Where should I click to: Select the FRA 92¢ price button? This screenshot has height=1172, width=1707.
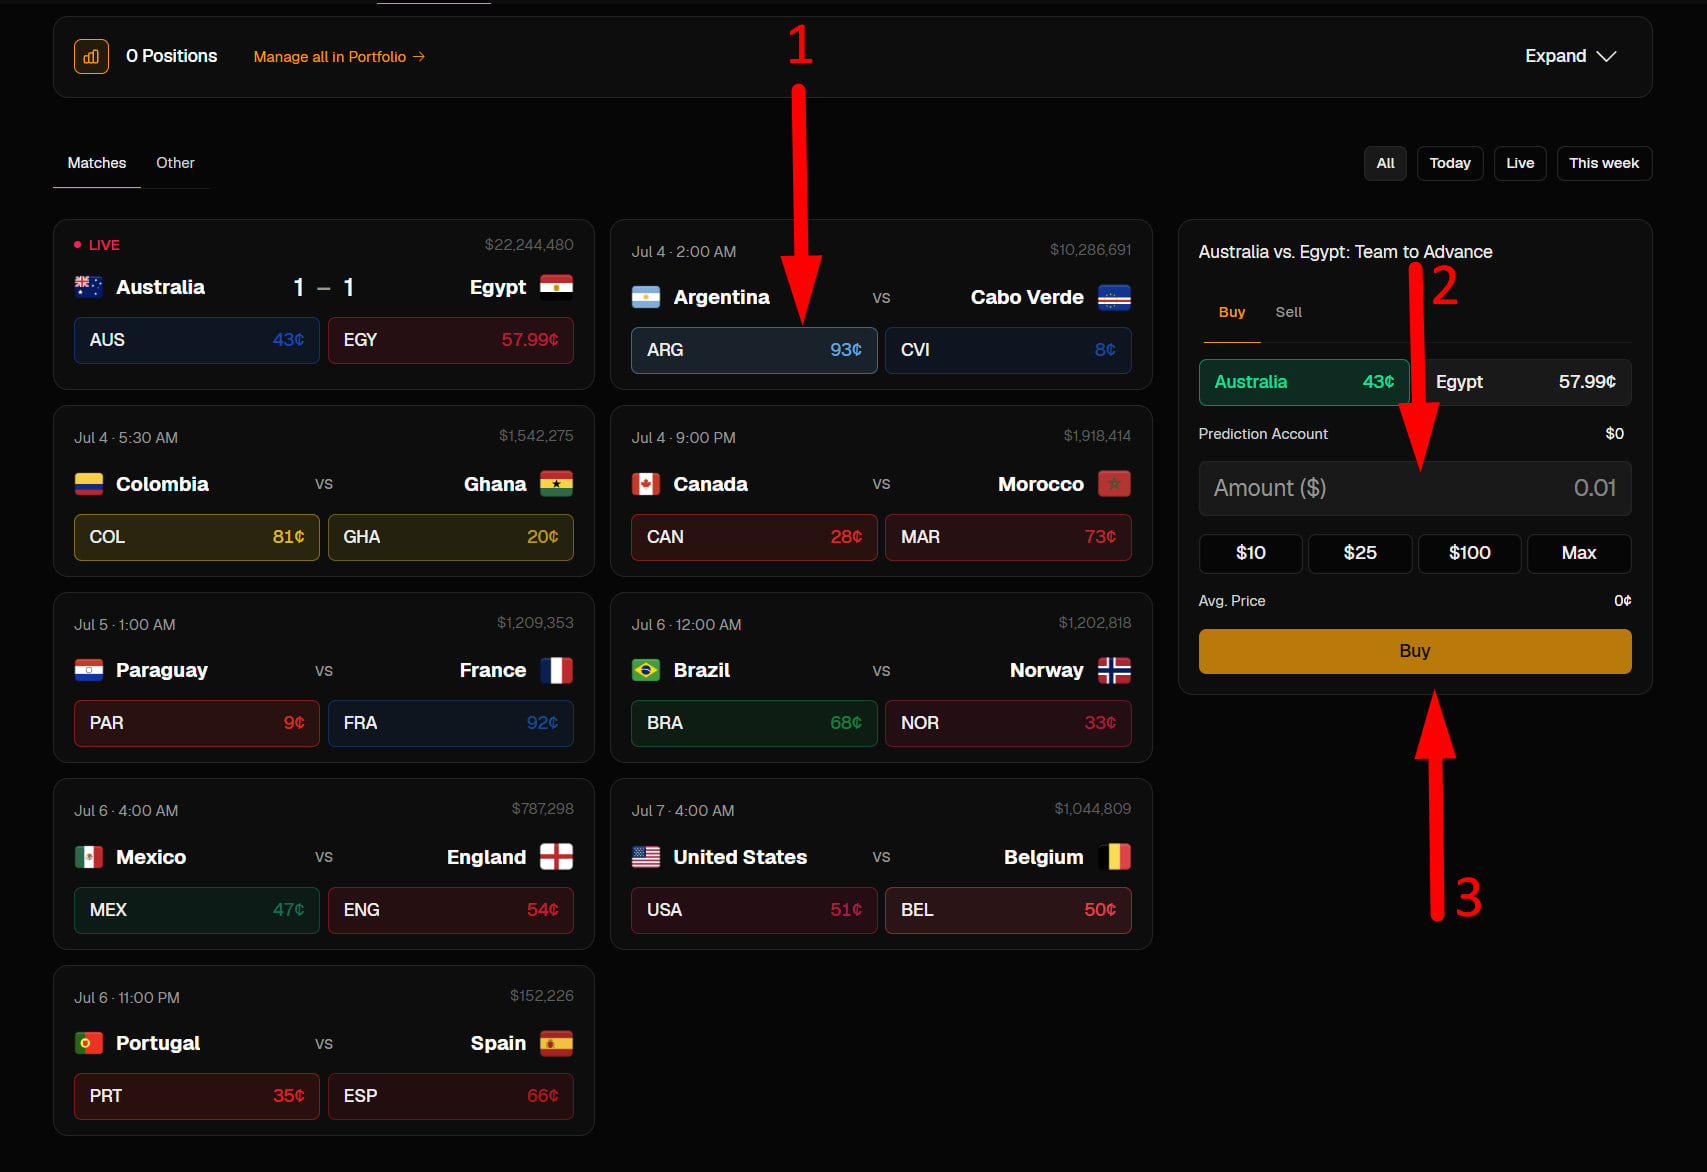tap(451, 723)
